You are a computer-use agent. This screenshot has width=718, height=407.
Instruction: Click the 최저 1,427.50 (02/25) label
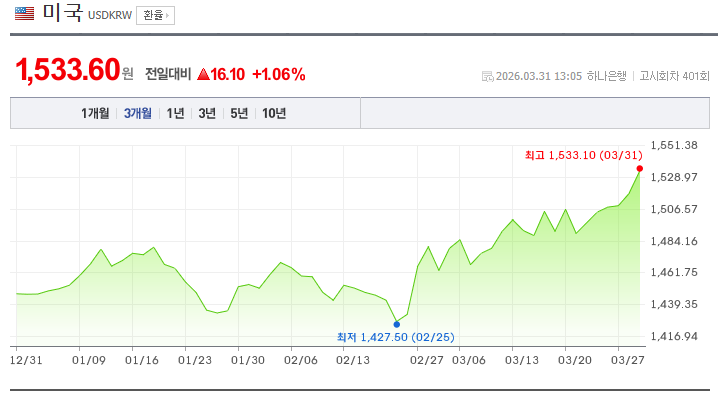point(396,337)
